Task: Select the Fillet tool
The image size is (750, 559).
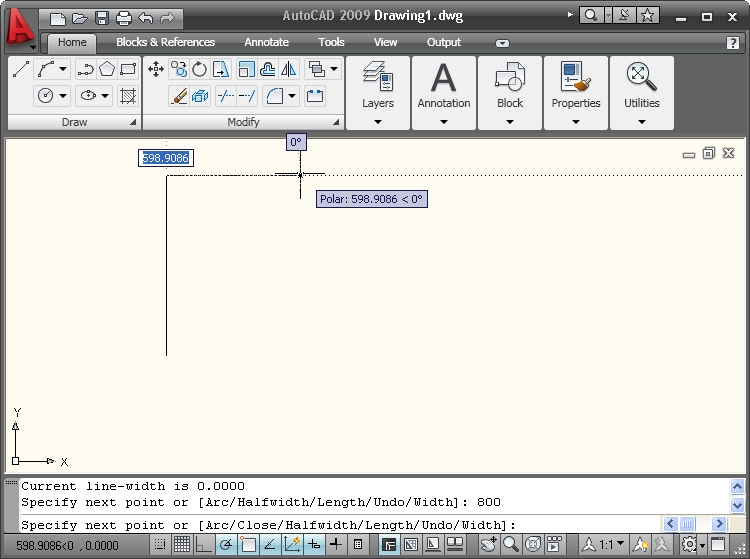Action: pyautogui.click(x=275, y=96)
